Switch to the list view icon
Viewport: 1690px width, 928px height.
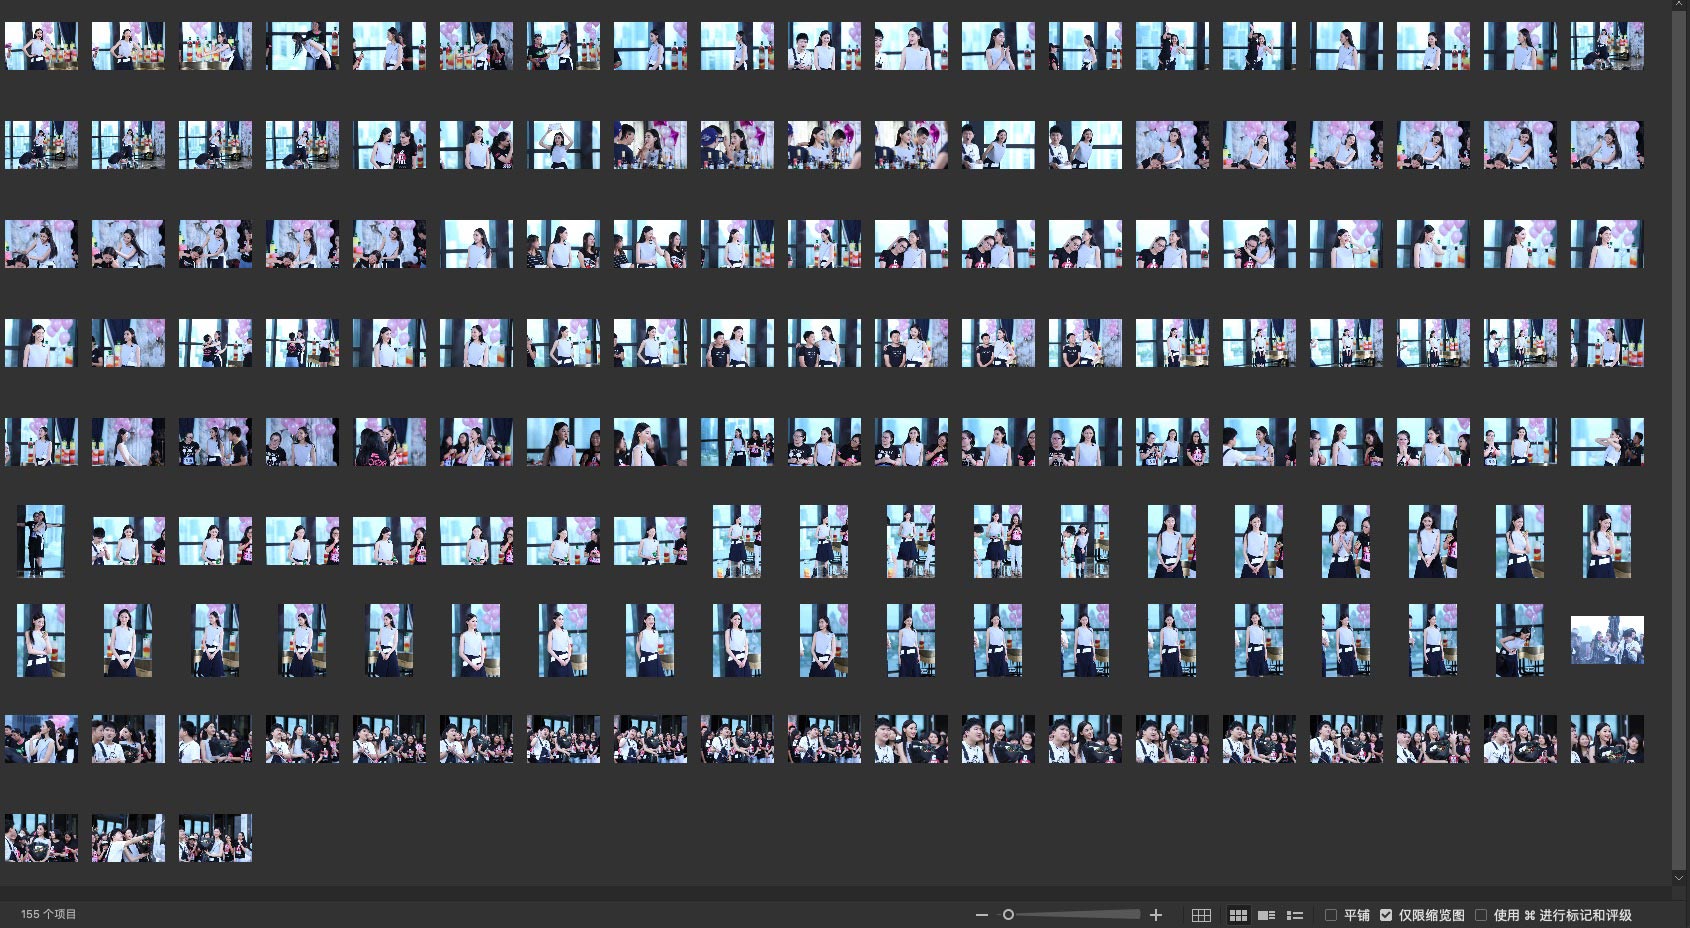(1295, 915)
